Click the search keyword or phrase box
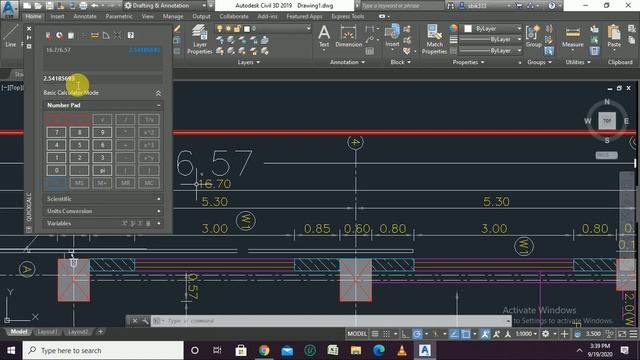This screenshot has width=640, height=360. pyautogui.click(x=402, y=6)
